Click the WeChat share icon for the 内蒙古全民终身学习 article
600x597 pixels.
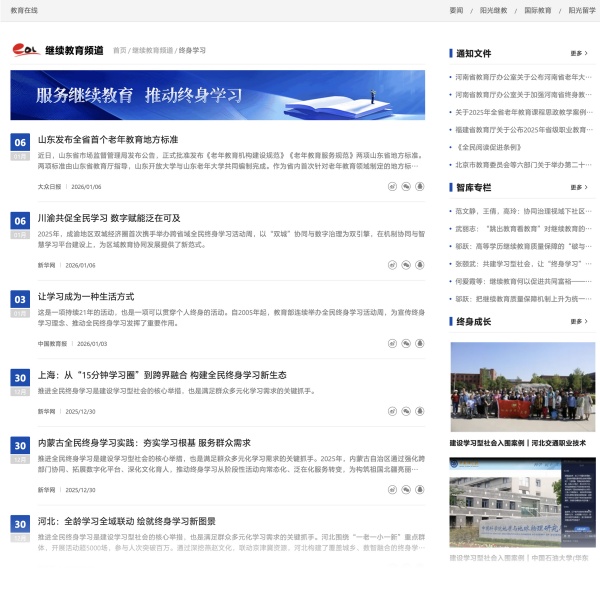pyautogui.click(x=407, y=490)
